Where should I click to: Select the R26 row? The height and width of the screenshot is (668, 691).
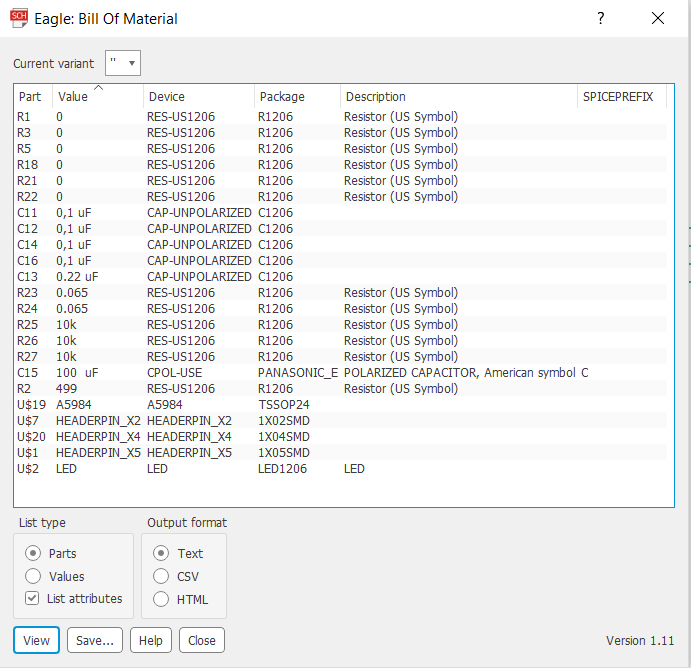pos(341,341)
